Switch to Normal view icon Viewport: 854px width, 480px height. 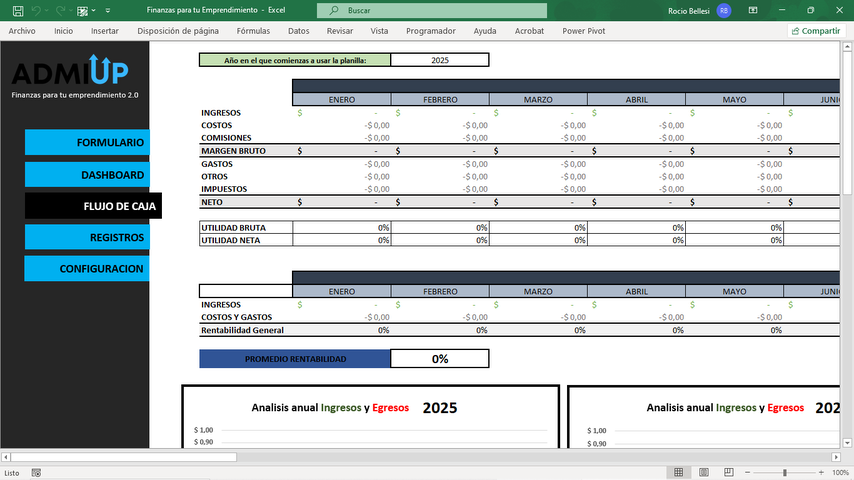pyautogui.click(x=679, y=472)
